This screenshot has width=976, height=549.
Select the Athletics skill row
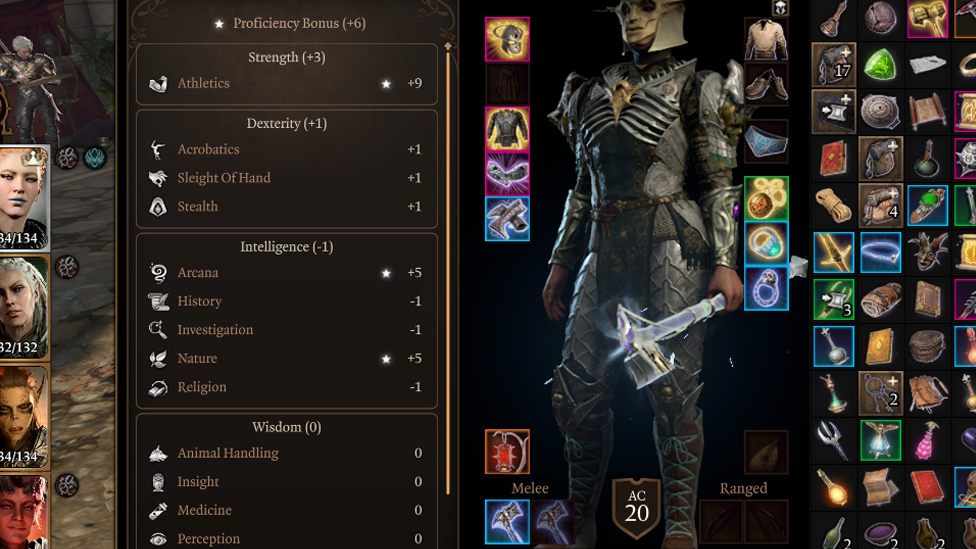pos(286,83)
